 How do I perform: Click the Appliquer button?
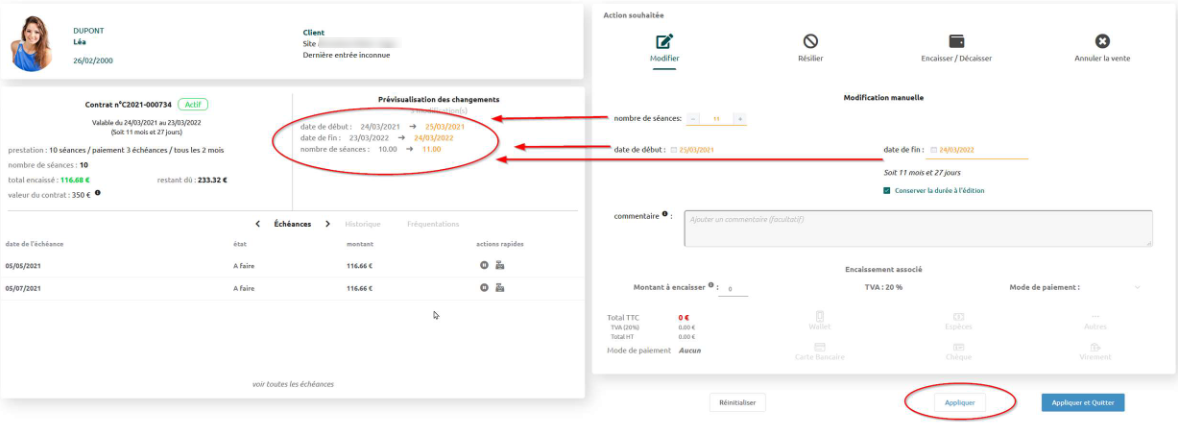960,402
